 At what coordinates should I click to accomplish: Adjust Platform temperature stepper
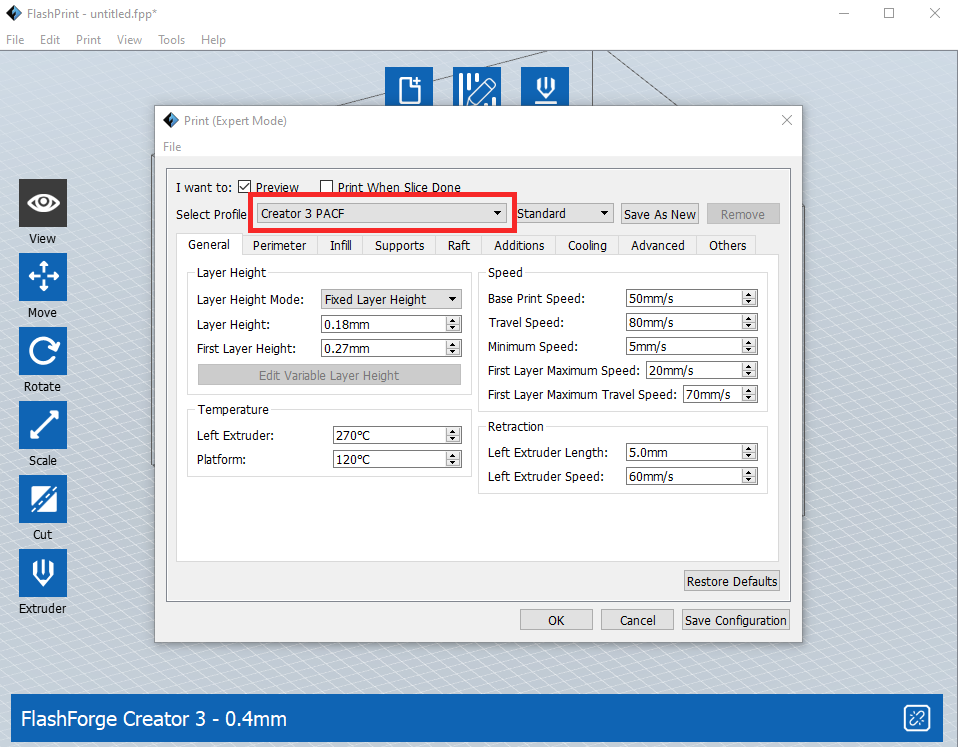453,459
